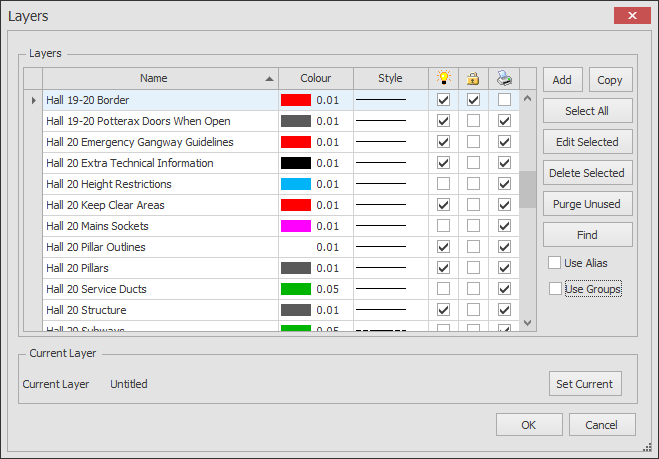Select Hall 19-20 Potterax Doors When Open name
659x459 pixels.
(138, 121)
